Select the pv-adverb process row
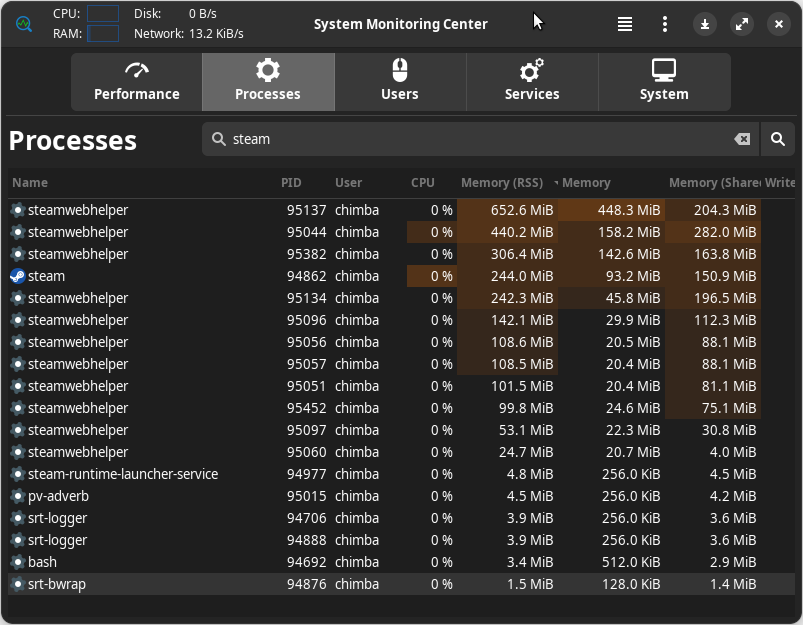The height and width of the screenshot is (625, 803). (x=401, y=496)
